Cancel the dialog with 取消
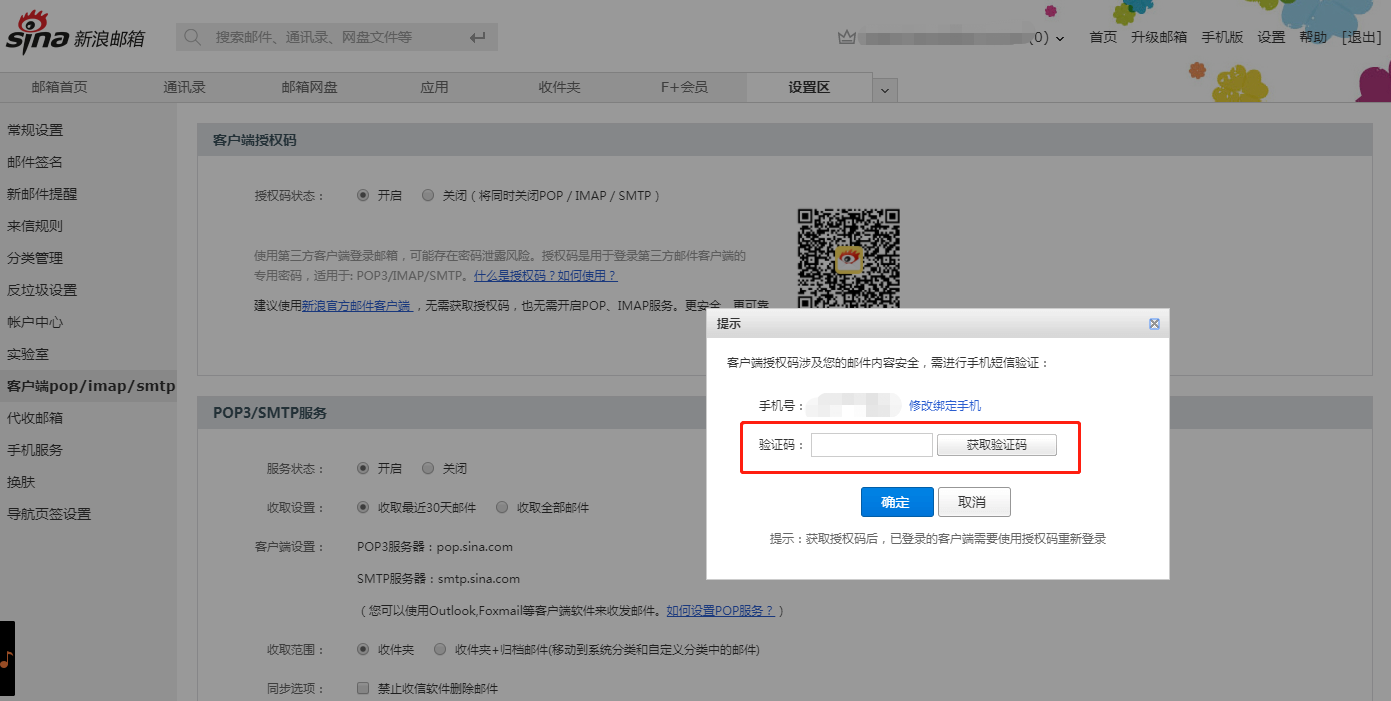Screen dimensions: 1391x701 tap(974, 502)
